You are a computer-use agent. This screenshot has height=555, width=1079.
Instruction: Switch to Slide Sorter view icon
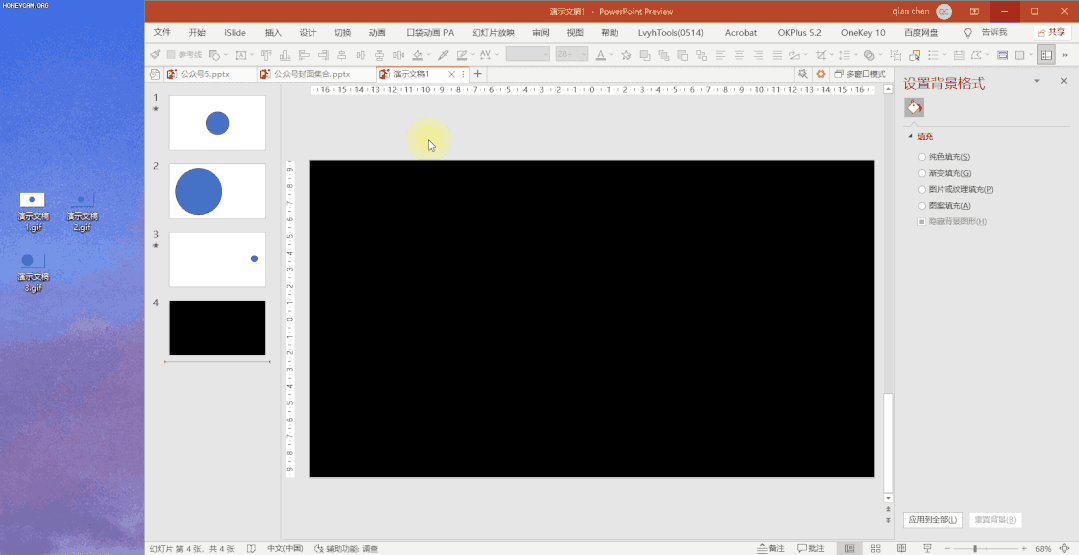[875, 548]
